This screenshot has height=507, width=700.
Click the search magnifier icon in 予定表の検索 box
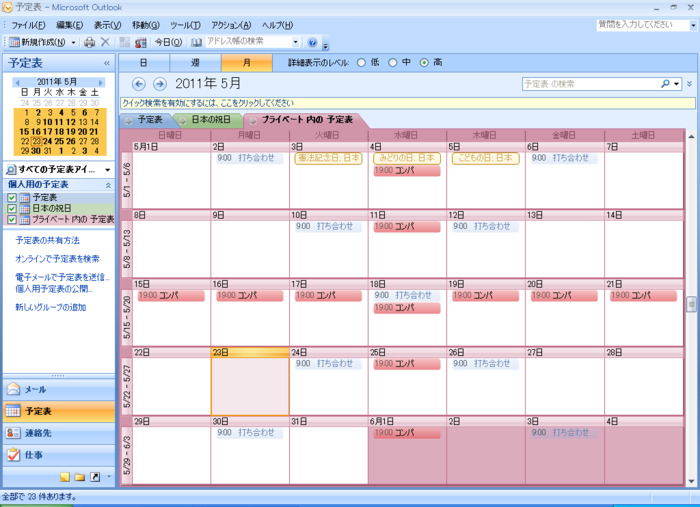tap(665, 83)
